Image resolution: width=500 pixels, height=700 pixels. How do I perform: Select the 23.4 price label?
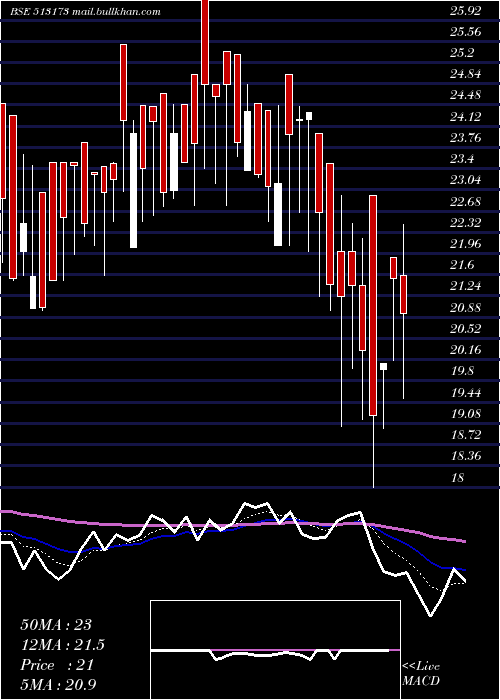tap(462, 159)
